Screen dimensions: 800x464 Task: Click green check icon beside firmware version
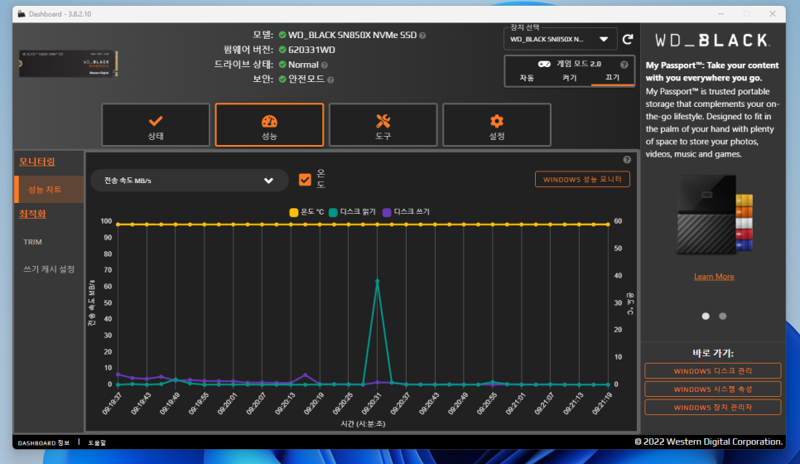(282, 50)
